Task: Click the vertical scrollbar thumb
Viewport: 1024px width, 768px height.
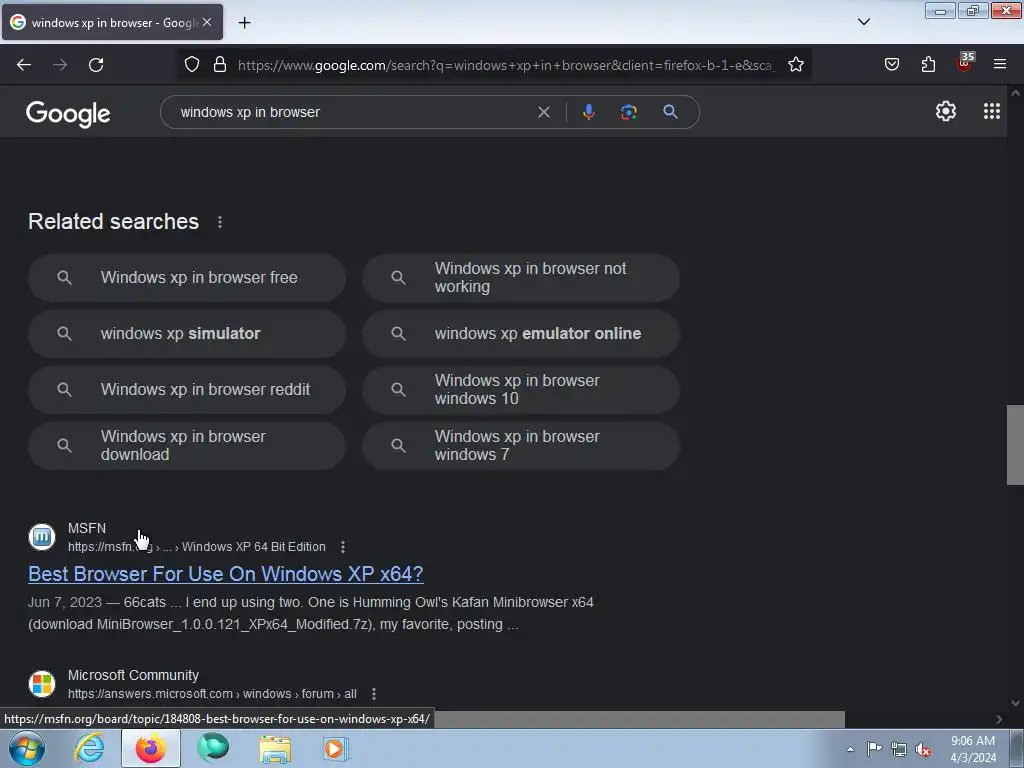Action: (x=1015, y=445)
